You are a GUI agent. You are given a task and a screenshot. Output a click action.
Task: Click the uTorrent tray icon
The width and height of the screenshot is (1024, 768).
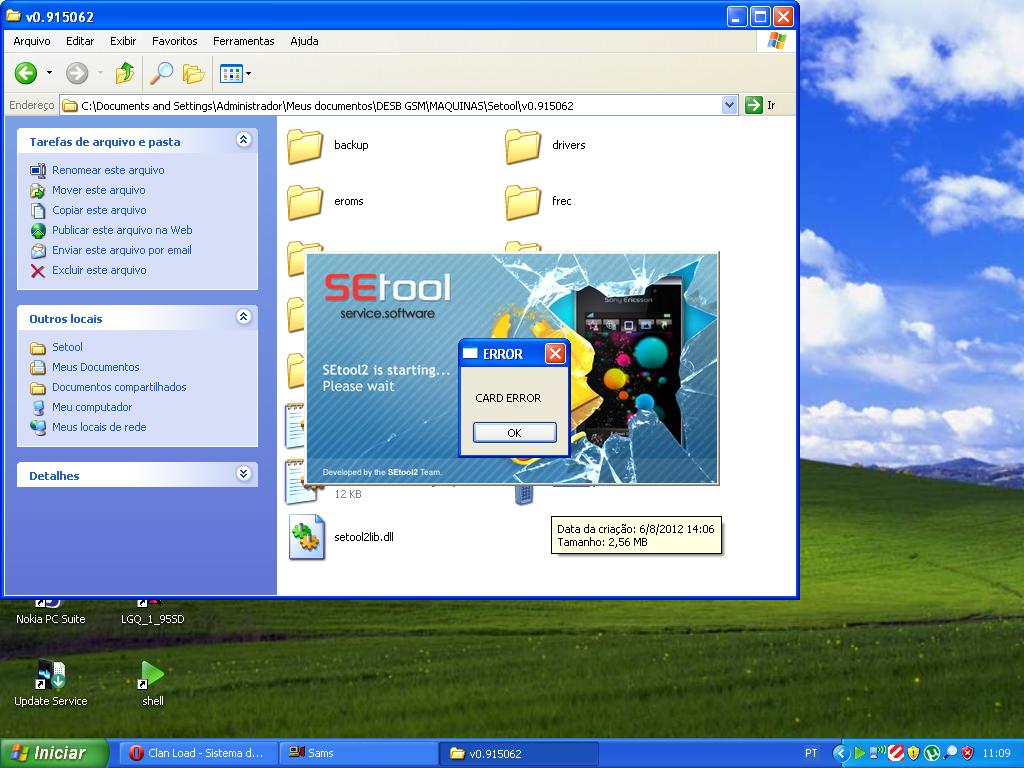(x=932, y=753)
